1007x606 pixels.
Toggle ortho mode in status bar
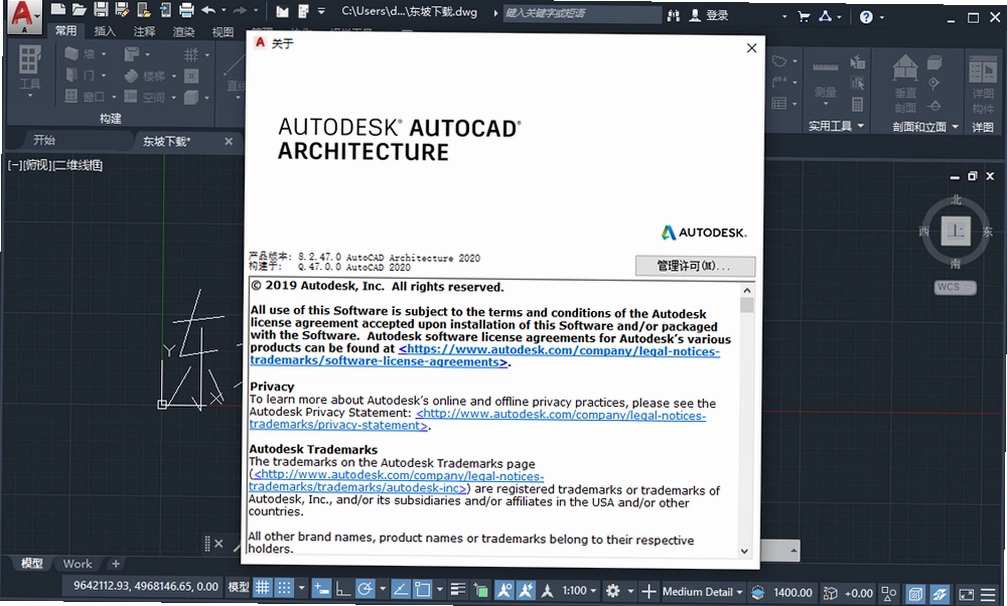[x=344, y=589]
